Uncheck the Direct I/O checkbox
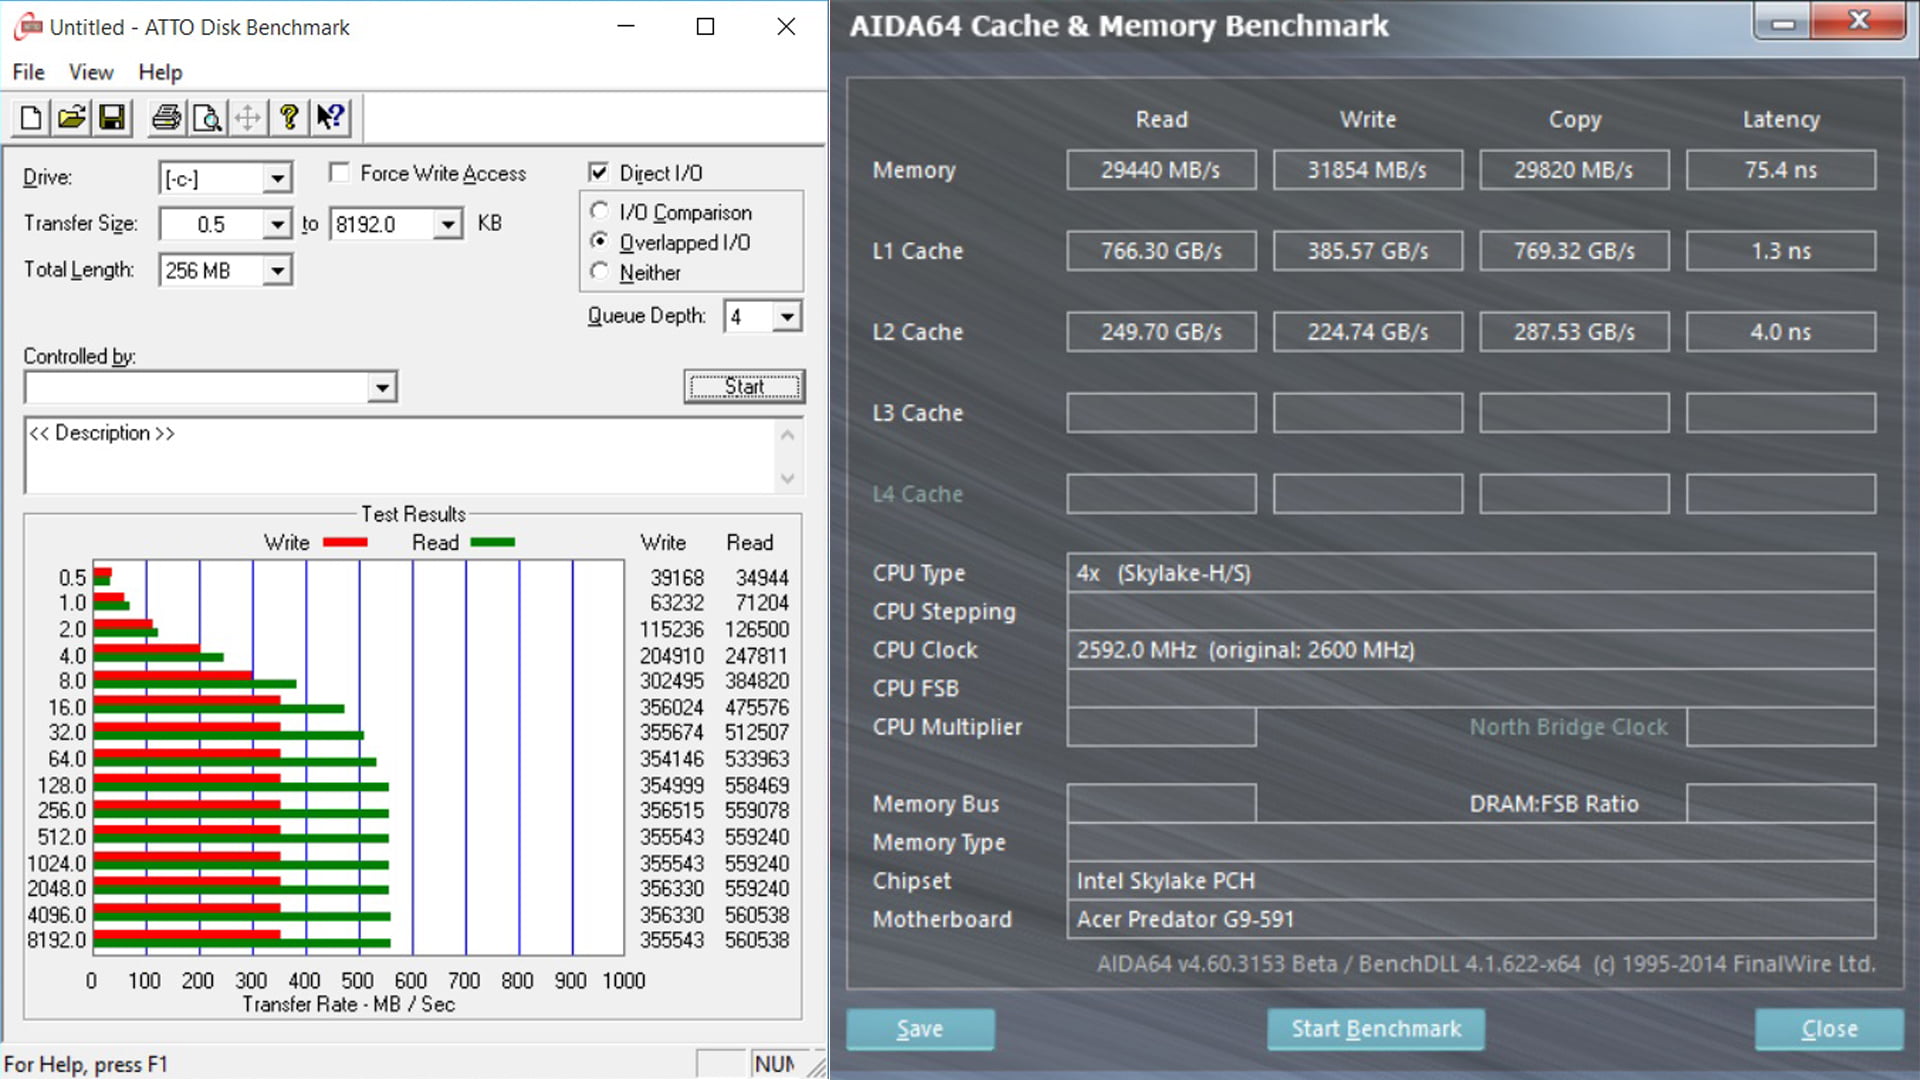1920x1080 pixels. click(598, 173)
